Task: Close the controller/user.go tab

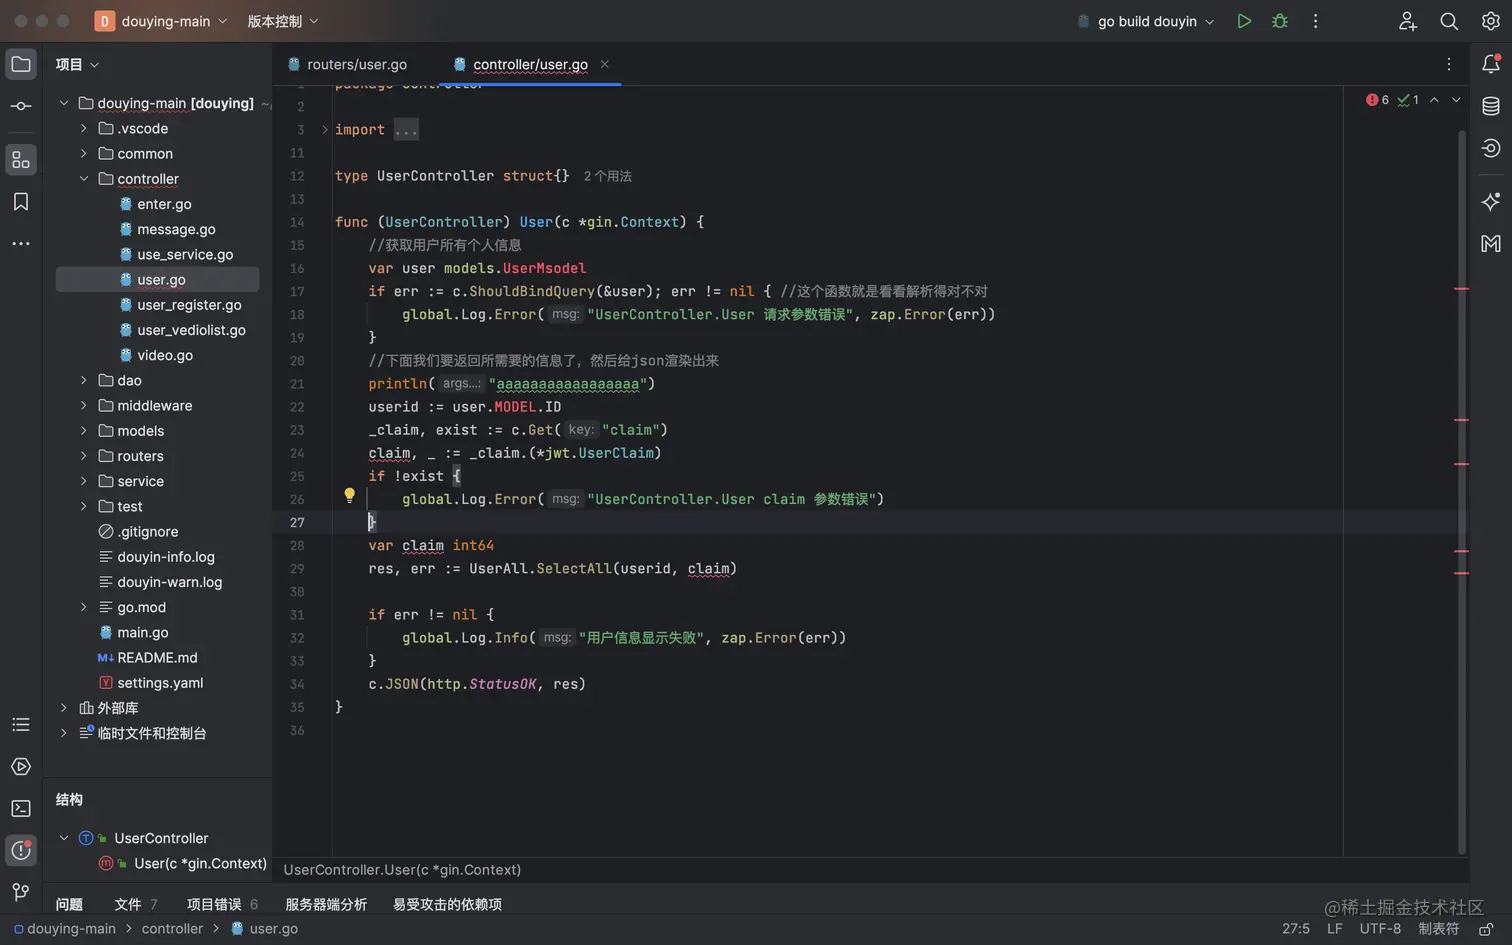Action: (x=605, y=64)
